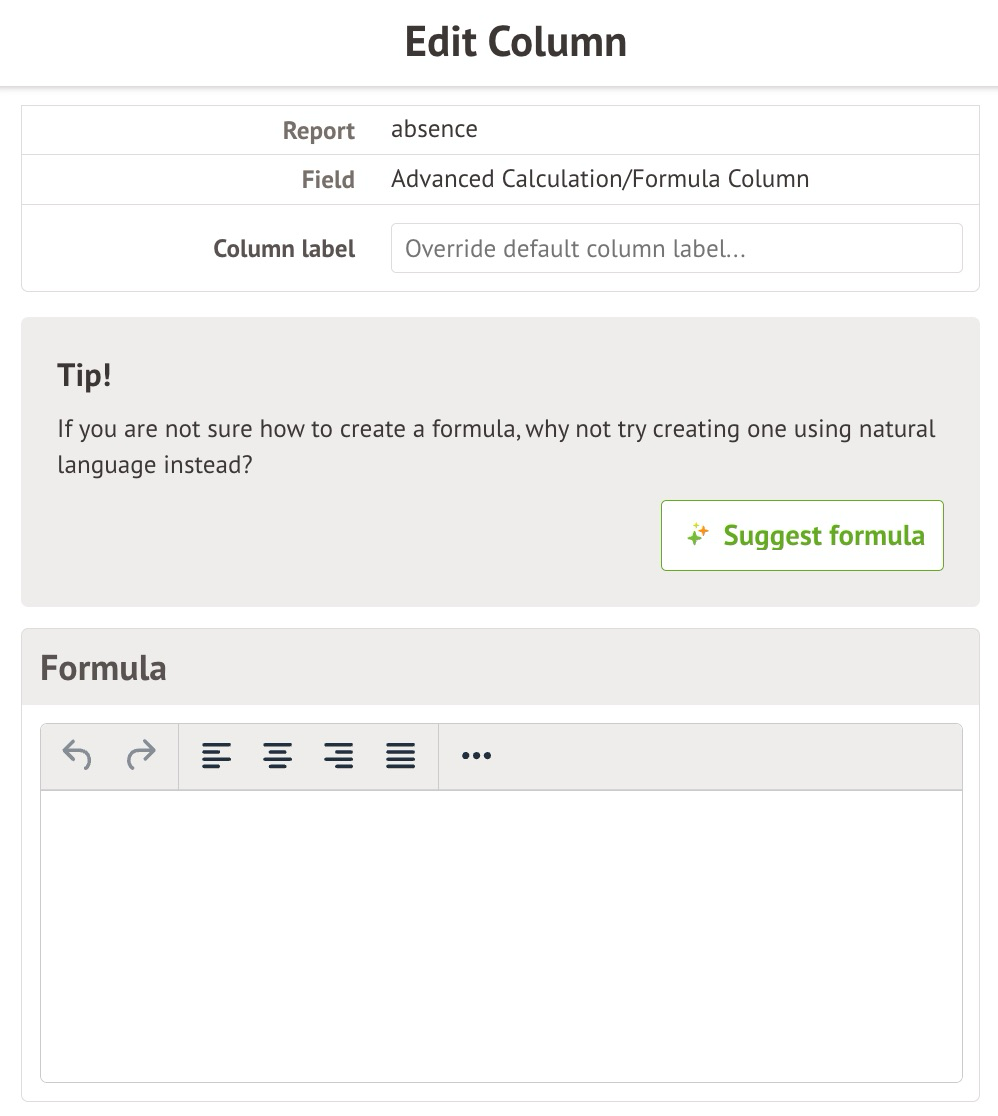Align formula text to the left
Screen dimensions: 998x1116
[216, 755]
